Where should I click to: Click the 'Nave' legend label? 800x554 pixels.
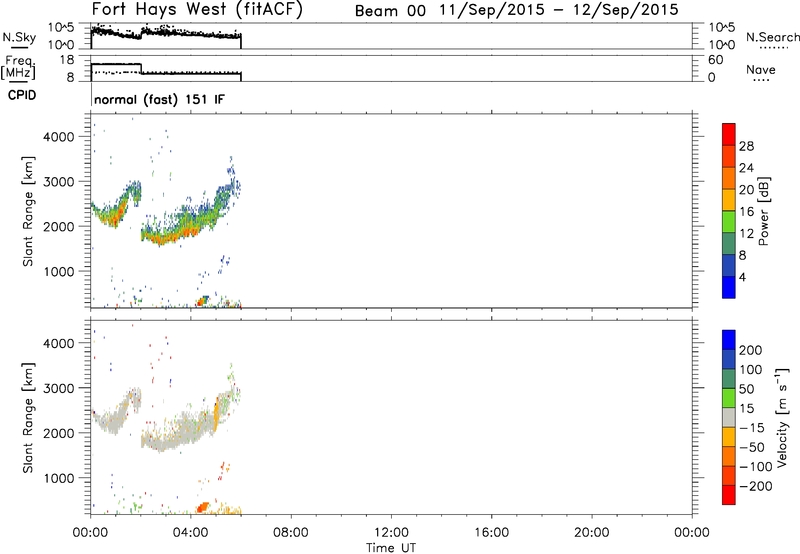pyautogui.click(x=761, y=69)
